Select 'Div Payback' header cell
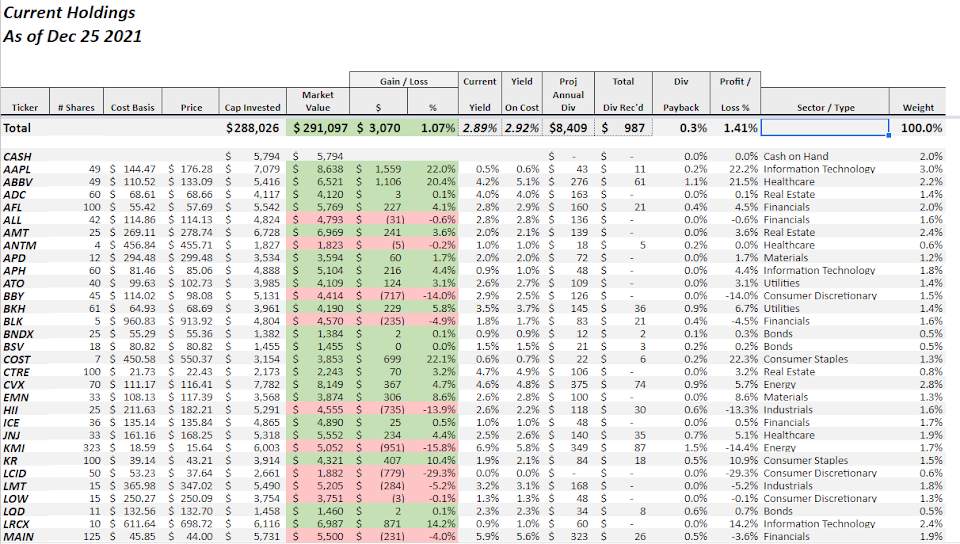The width and height of the screenshot is (960, 544). tap(681, 94)
